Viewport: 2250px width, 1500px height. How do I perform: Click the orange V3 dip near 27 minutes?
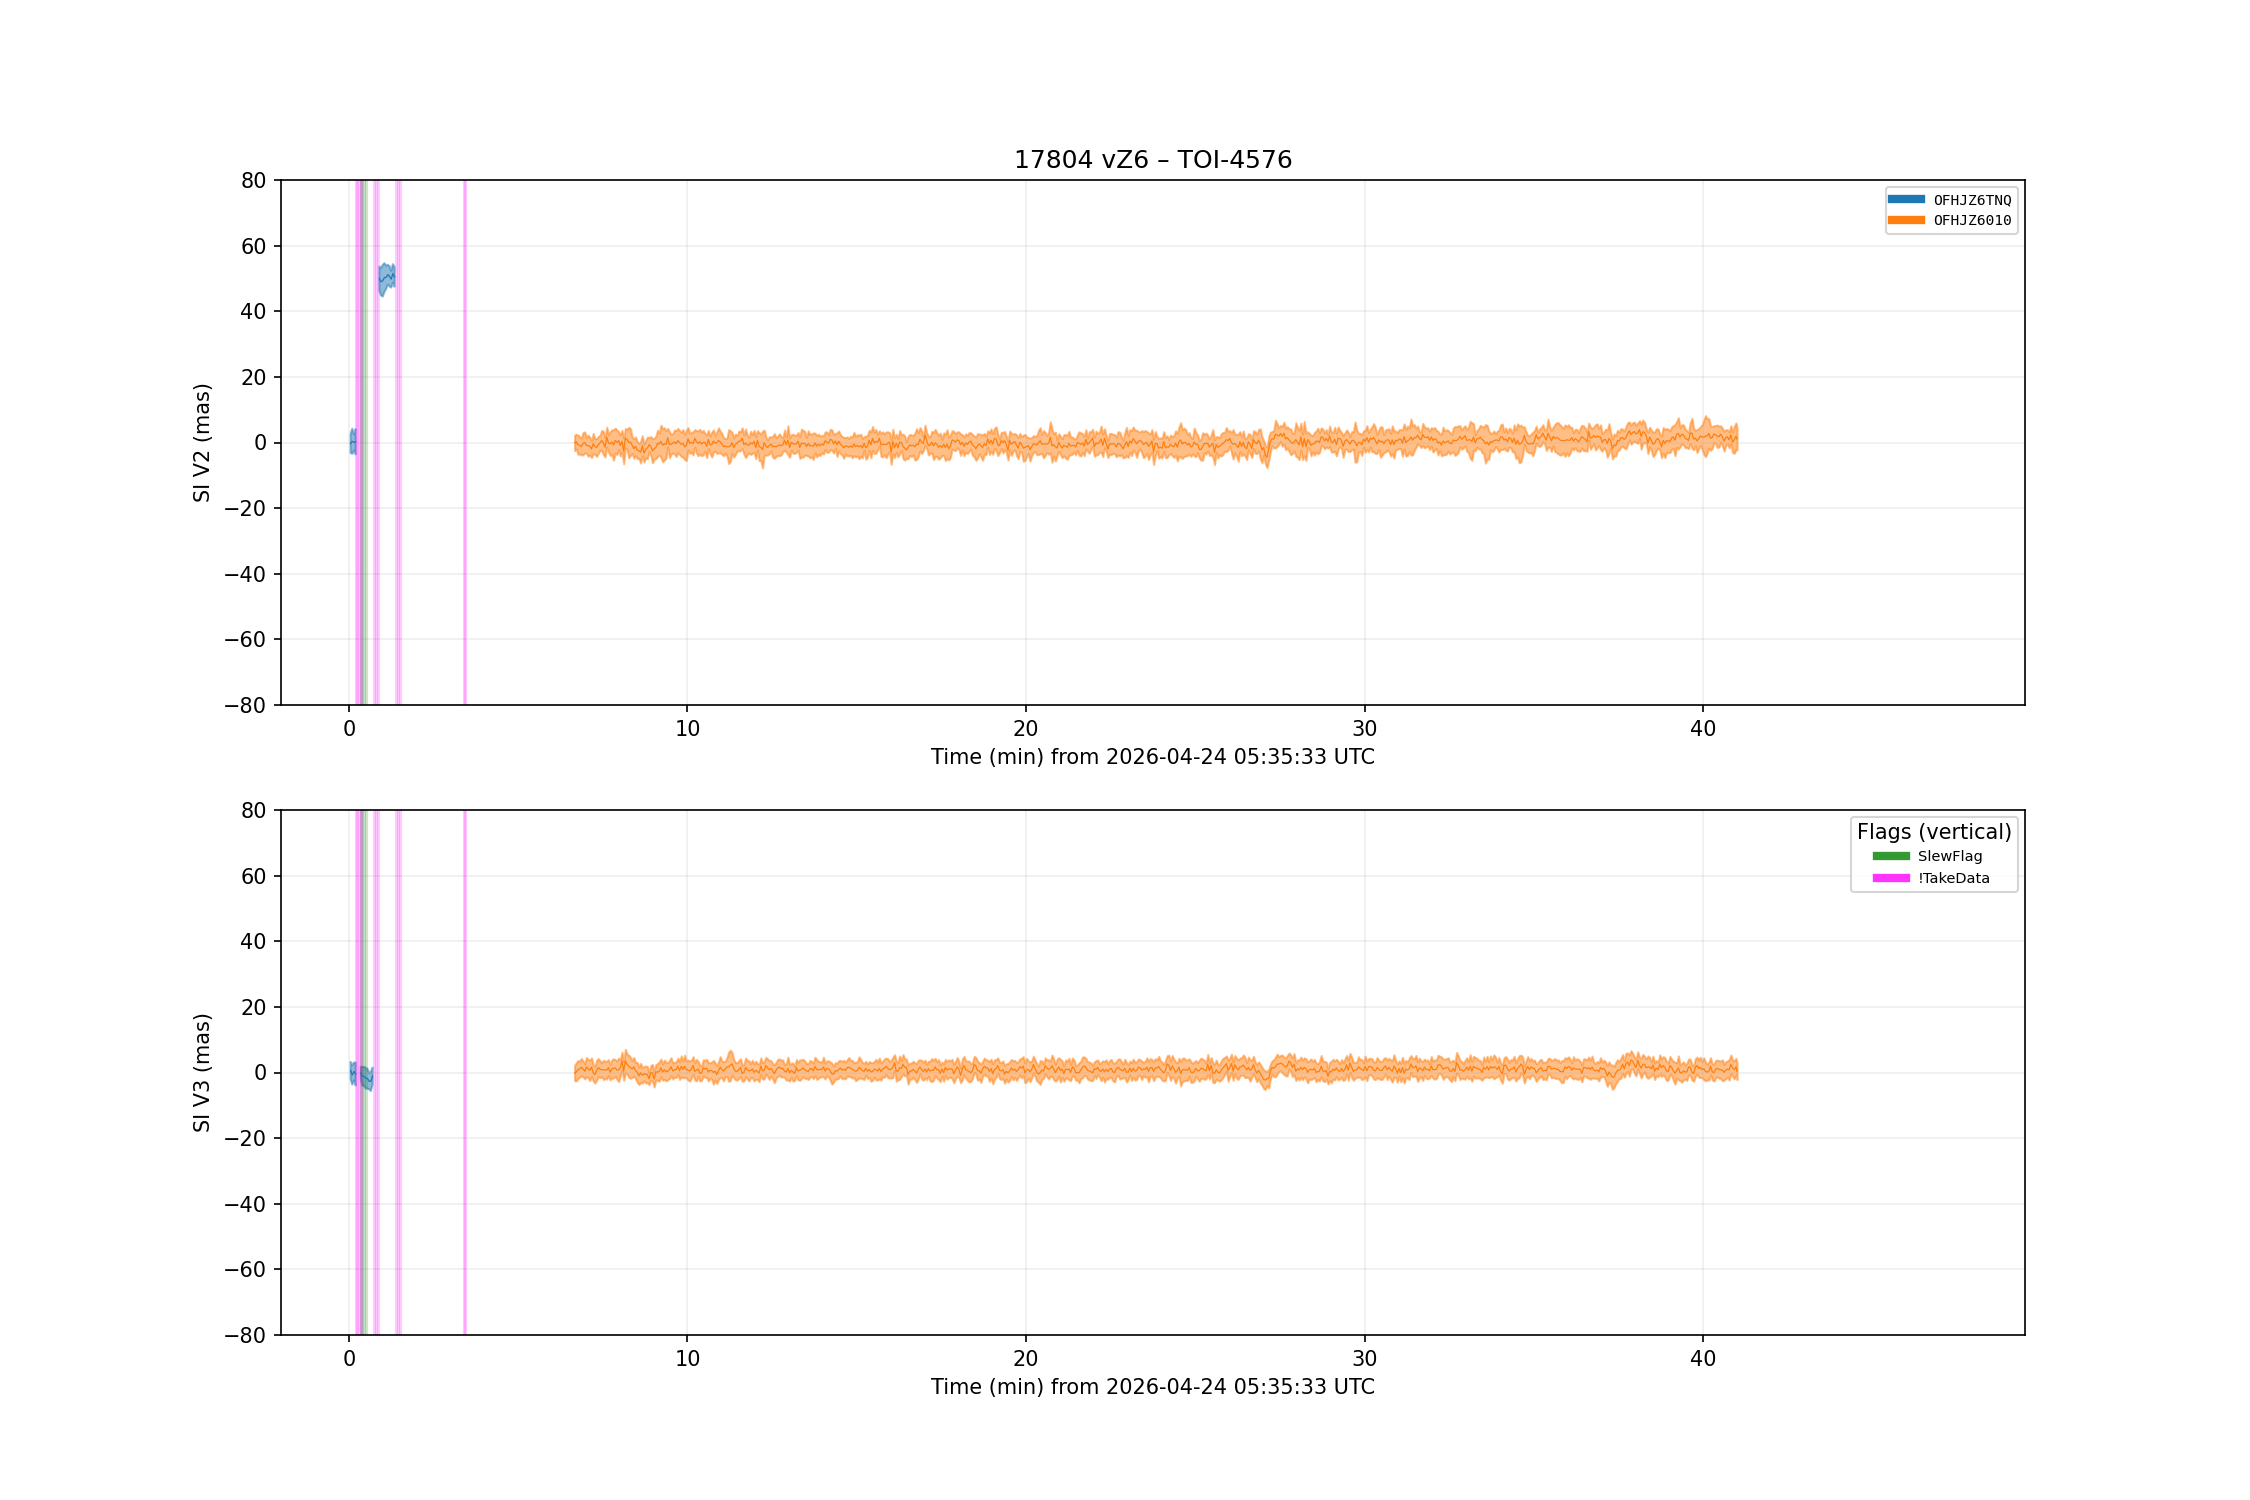[1267, 1078]
